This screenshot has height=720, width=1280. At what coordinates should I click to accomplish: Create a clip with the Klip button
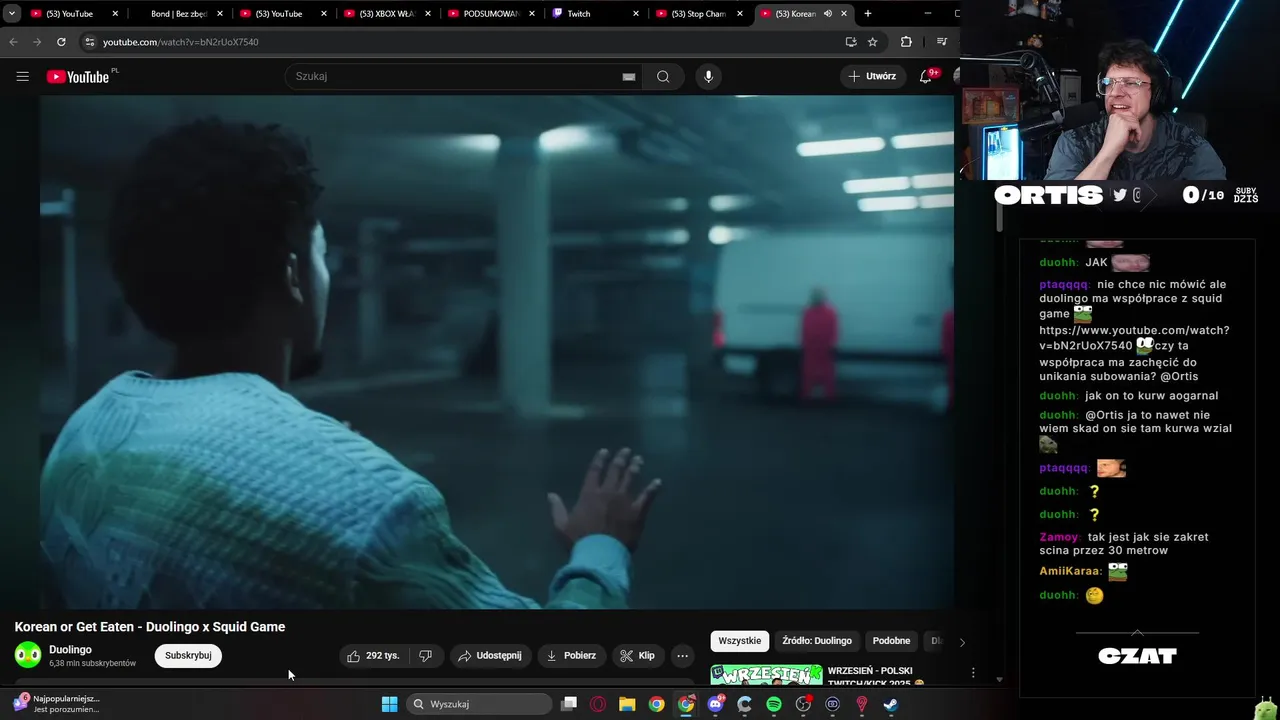coord(637,656)
